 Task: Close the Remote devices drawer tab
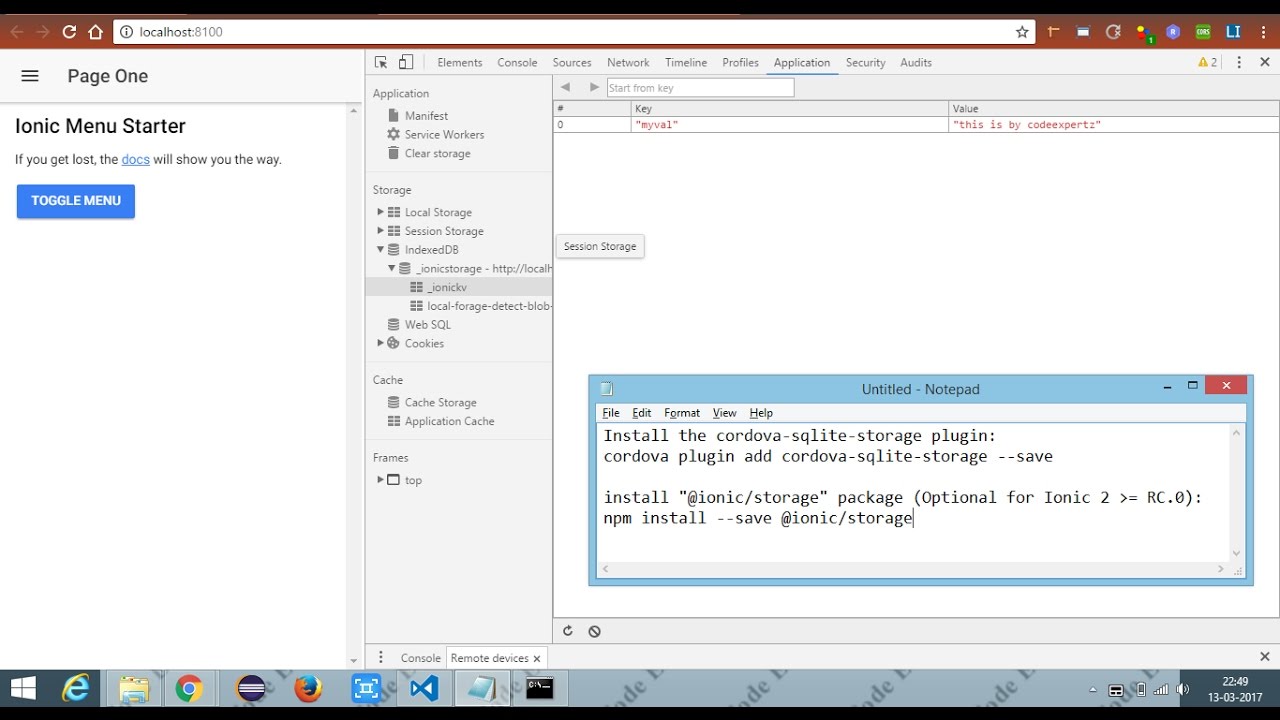coord(537,658)
